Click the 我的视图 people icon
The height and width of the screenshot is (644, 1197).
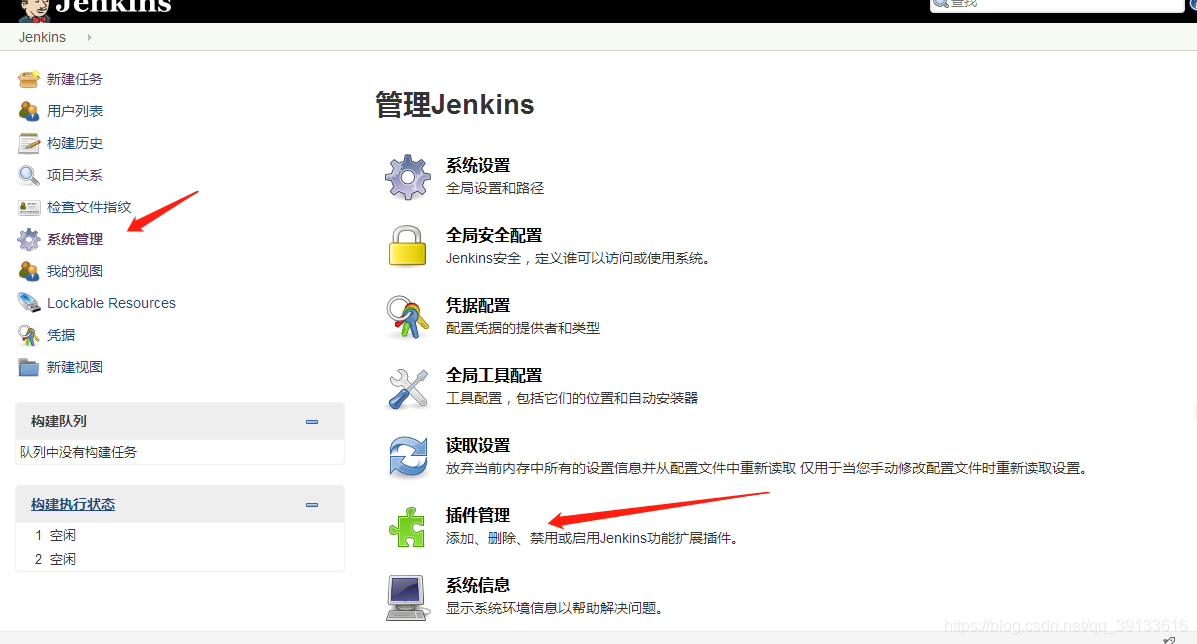[29, 272]
